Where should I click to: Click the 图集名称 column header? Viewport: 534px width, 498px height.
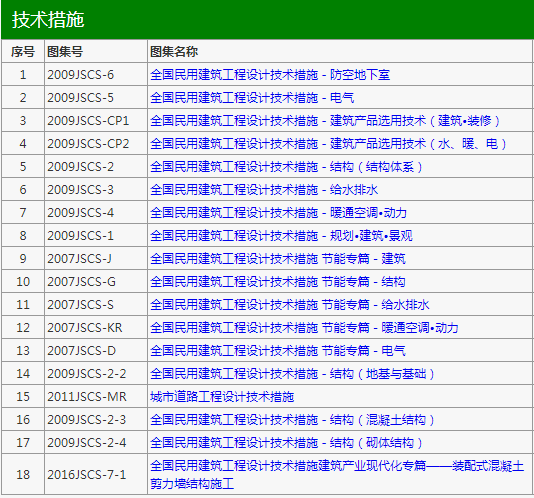[174, 51]
